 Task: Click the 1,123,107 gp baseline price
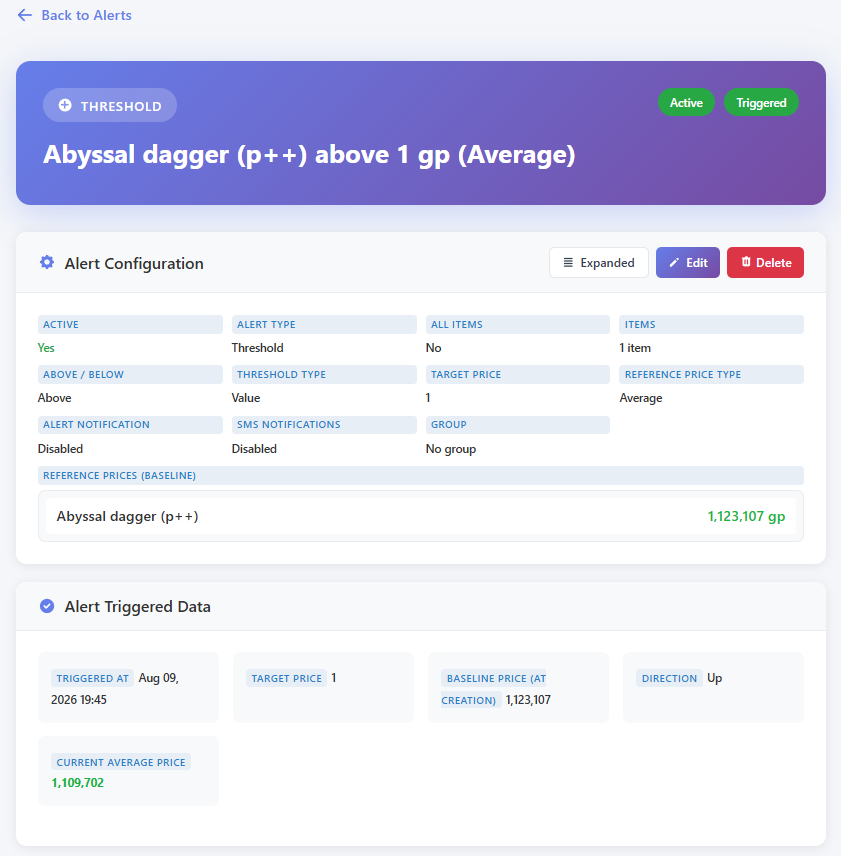[747, 516]
